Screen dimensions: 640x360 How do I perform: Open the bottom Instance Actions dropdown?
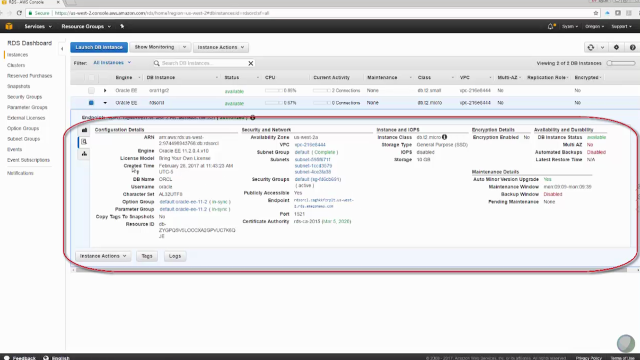(103, 256)
